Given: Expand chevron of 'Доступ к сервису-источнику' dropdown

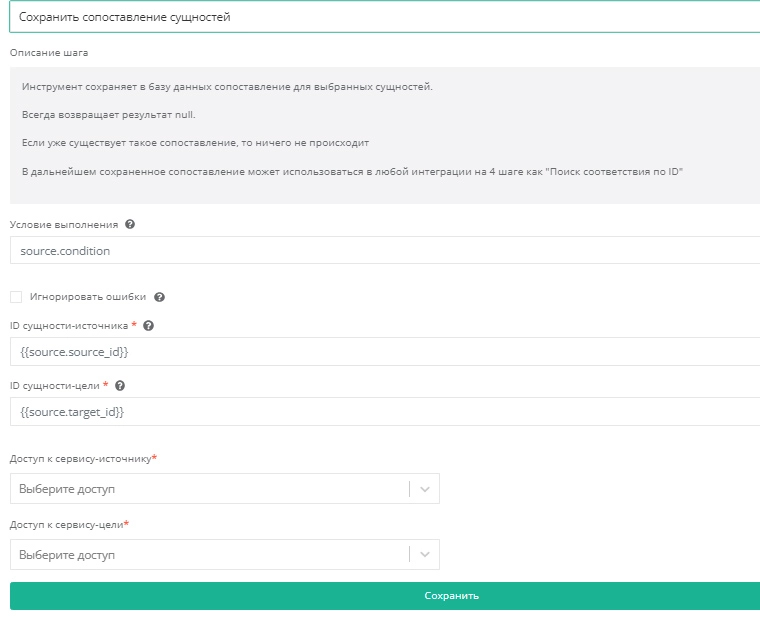Looking at the screenshot, I should [x=424, y=489].
